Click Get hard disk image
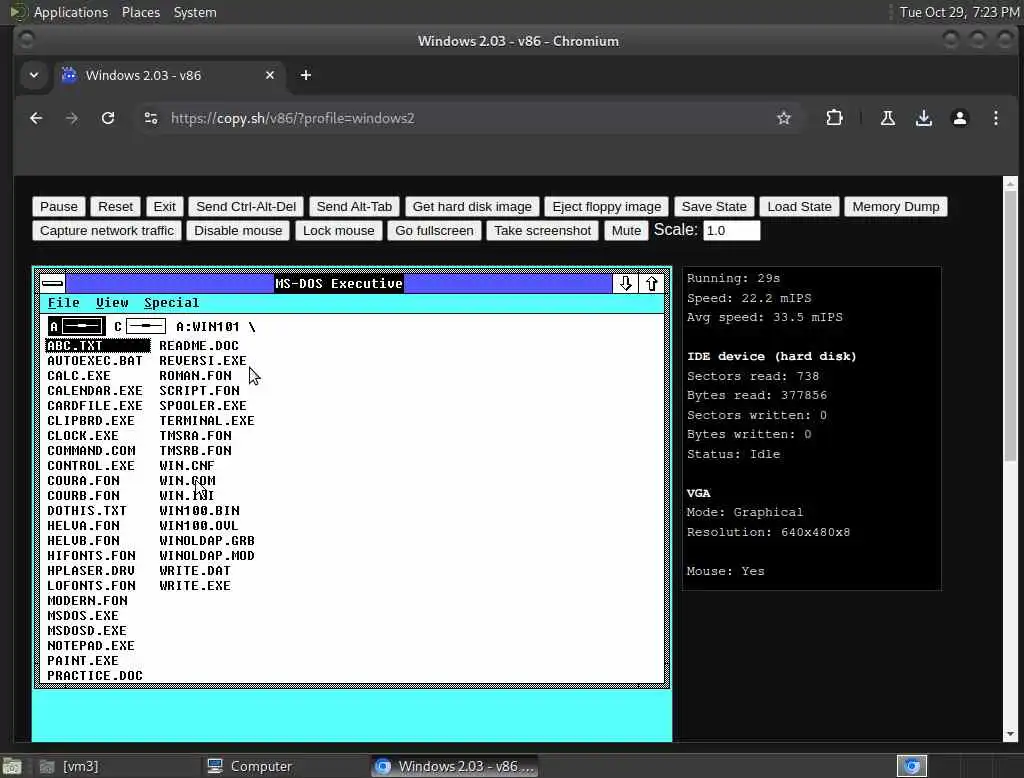The image size is (1024, 778). click(472, 206)
